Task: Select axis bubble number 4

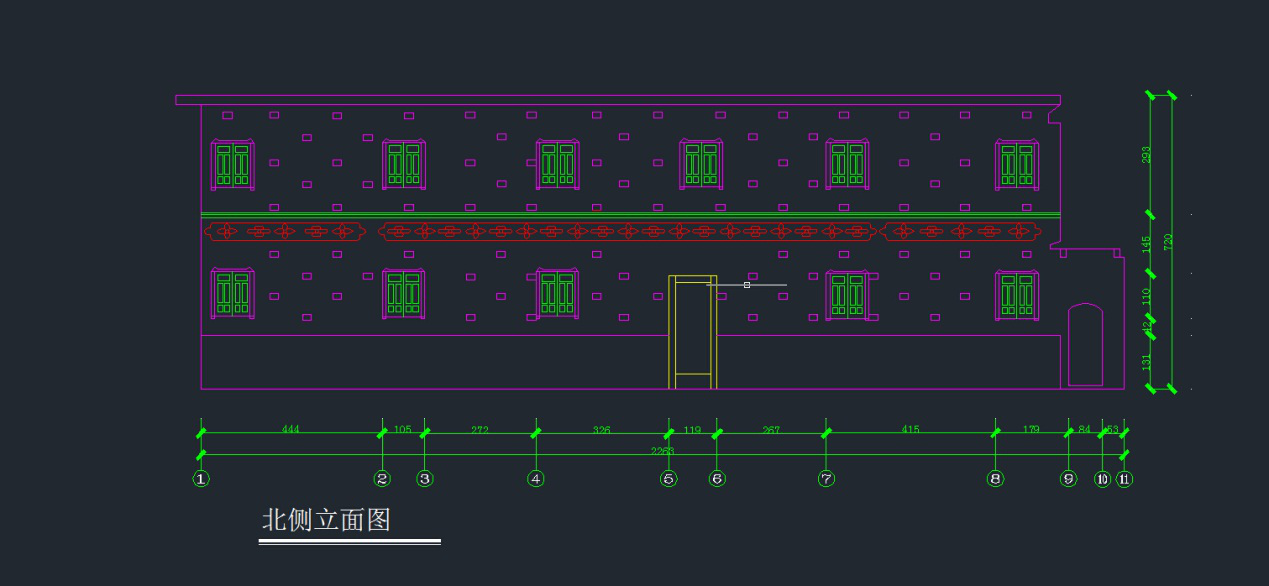Action: point(536,479)
